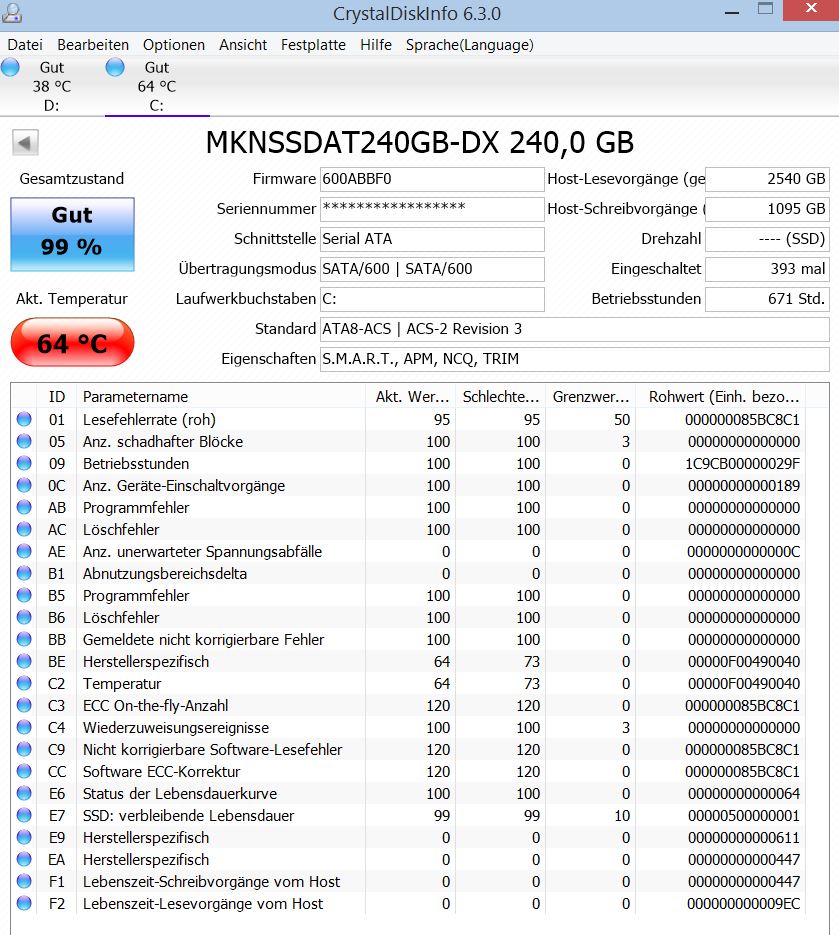
Task: Click the Betriebsstunden value 671 Std.
Action: [767, 299]
